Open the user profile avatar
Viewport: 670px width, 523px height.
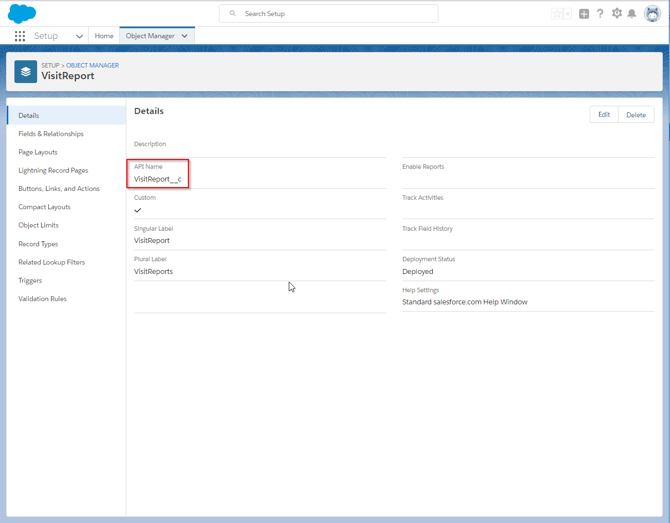pyautogui.click(x=652, y=14)
